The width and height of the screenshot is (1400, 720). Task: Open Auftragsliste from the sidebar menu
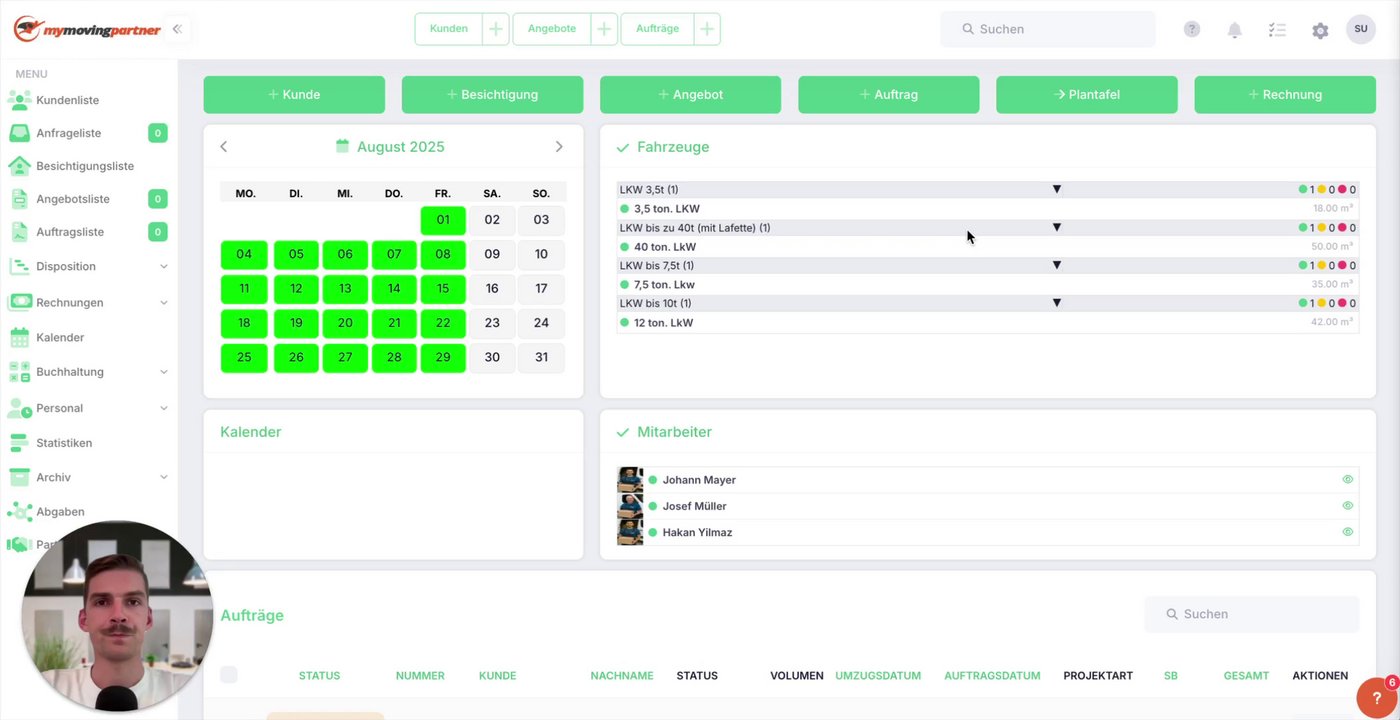pyautogui.click(x=70, y=232)
